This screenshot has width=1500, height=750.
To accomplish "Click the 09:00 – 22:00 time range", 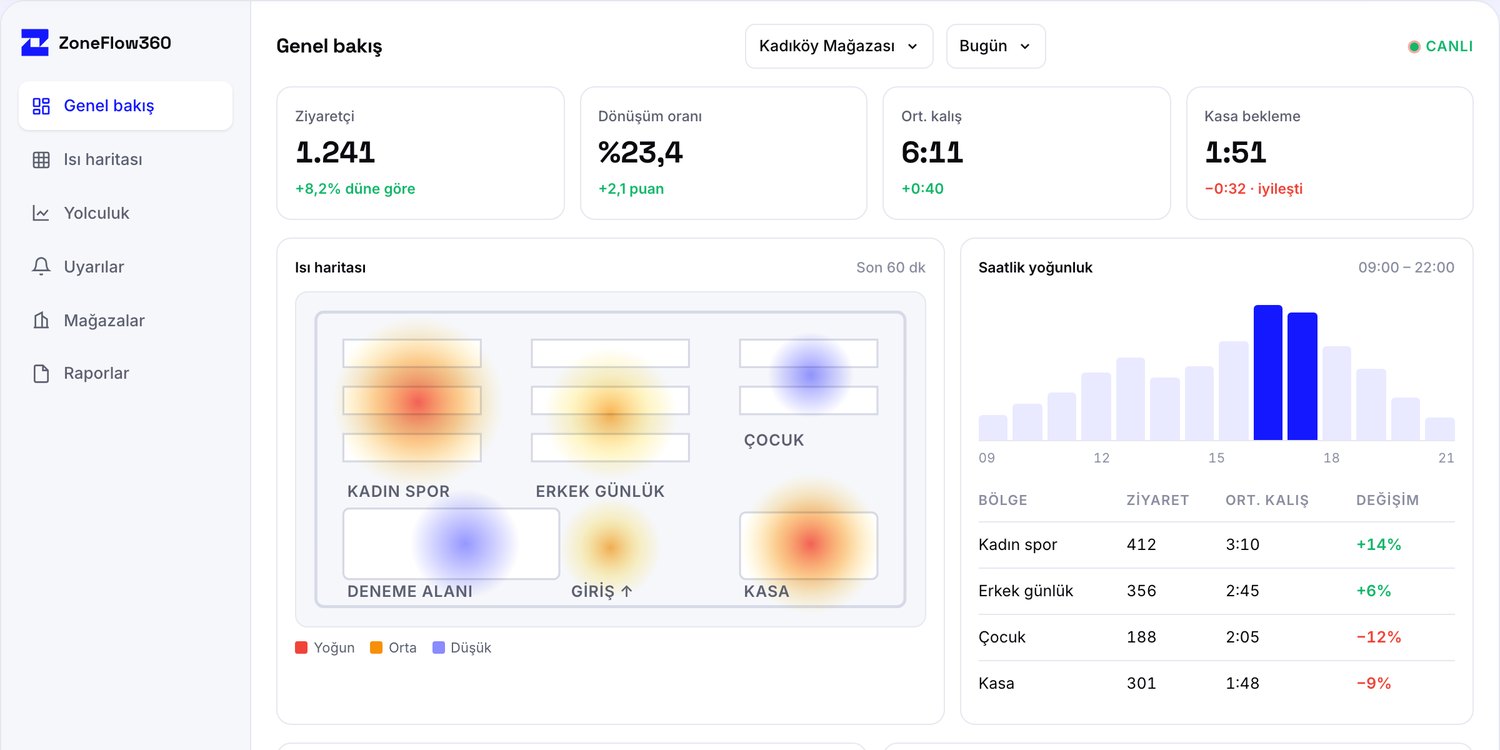I will [x=1406, y=268].
